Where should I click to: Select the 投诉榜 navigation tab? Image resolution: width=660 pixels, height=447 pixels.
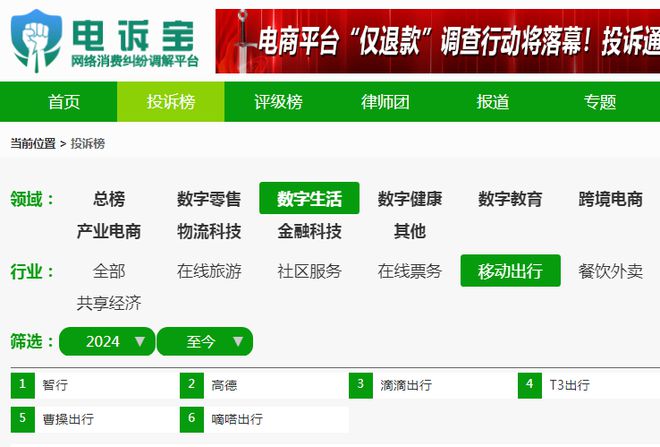pyautogui.click(x=171, y=102)
